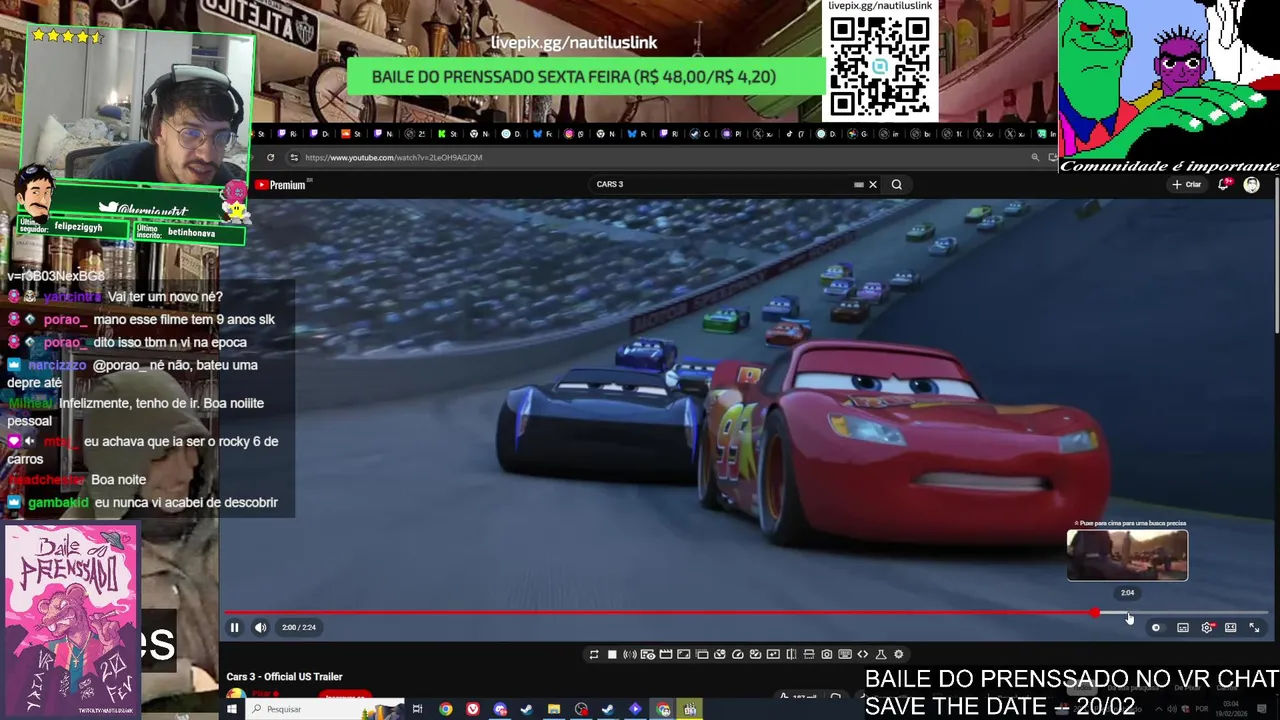Viewport: 1280px width, 720px height.
Task: Click the Criar create button
Action: click(x=1187, y=184)
